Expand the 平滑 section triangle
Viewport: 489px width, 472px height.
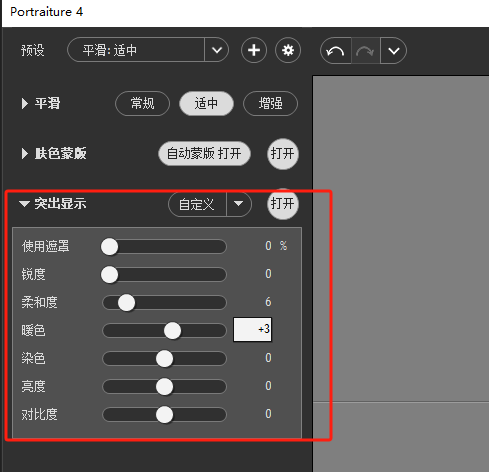tap(24, 103)
